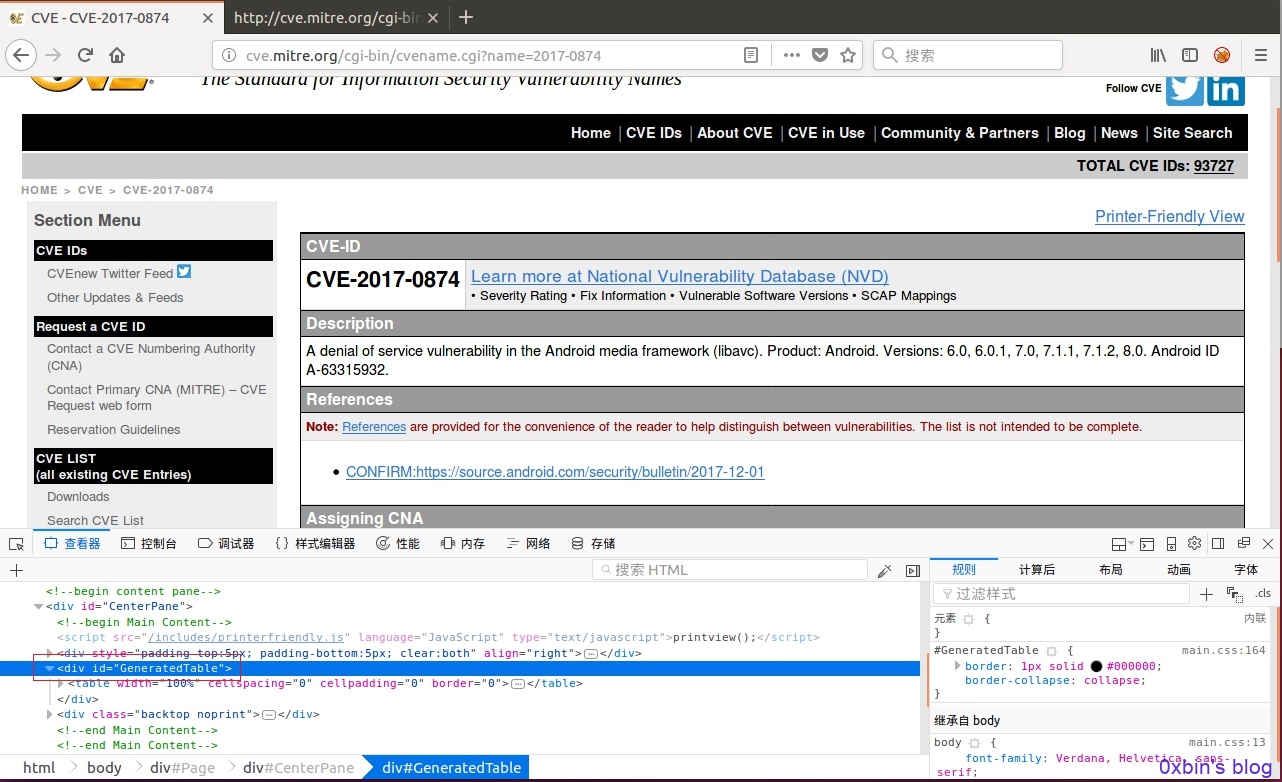Image resolution: width=1282 pixels, height=782 pixels.
Task: Open devtools settings gear
Action: 1194,544
